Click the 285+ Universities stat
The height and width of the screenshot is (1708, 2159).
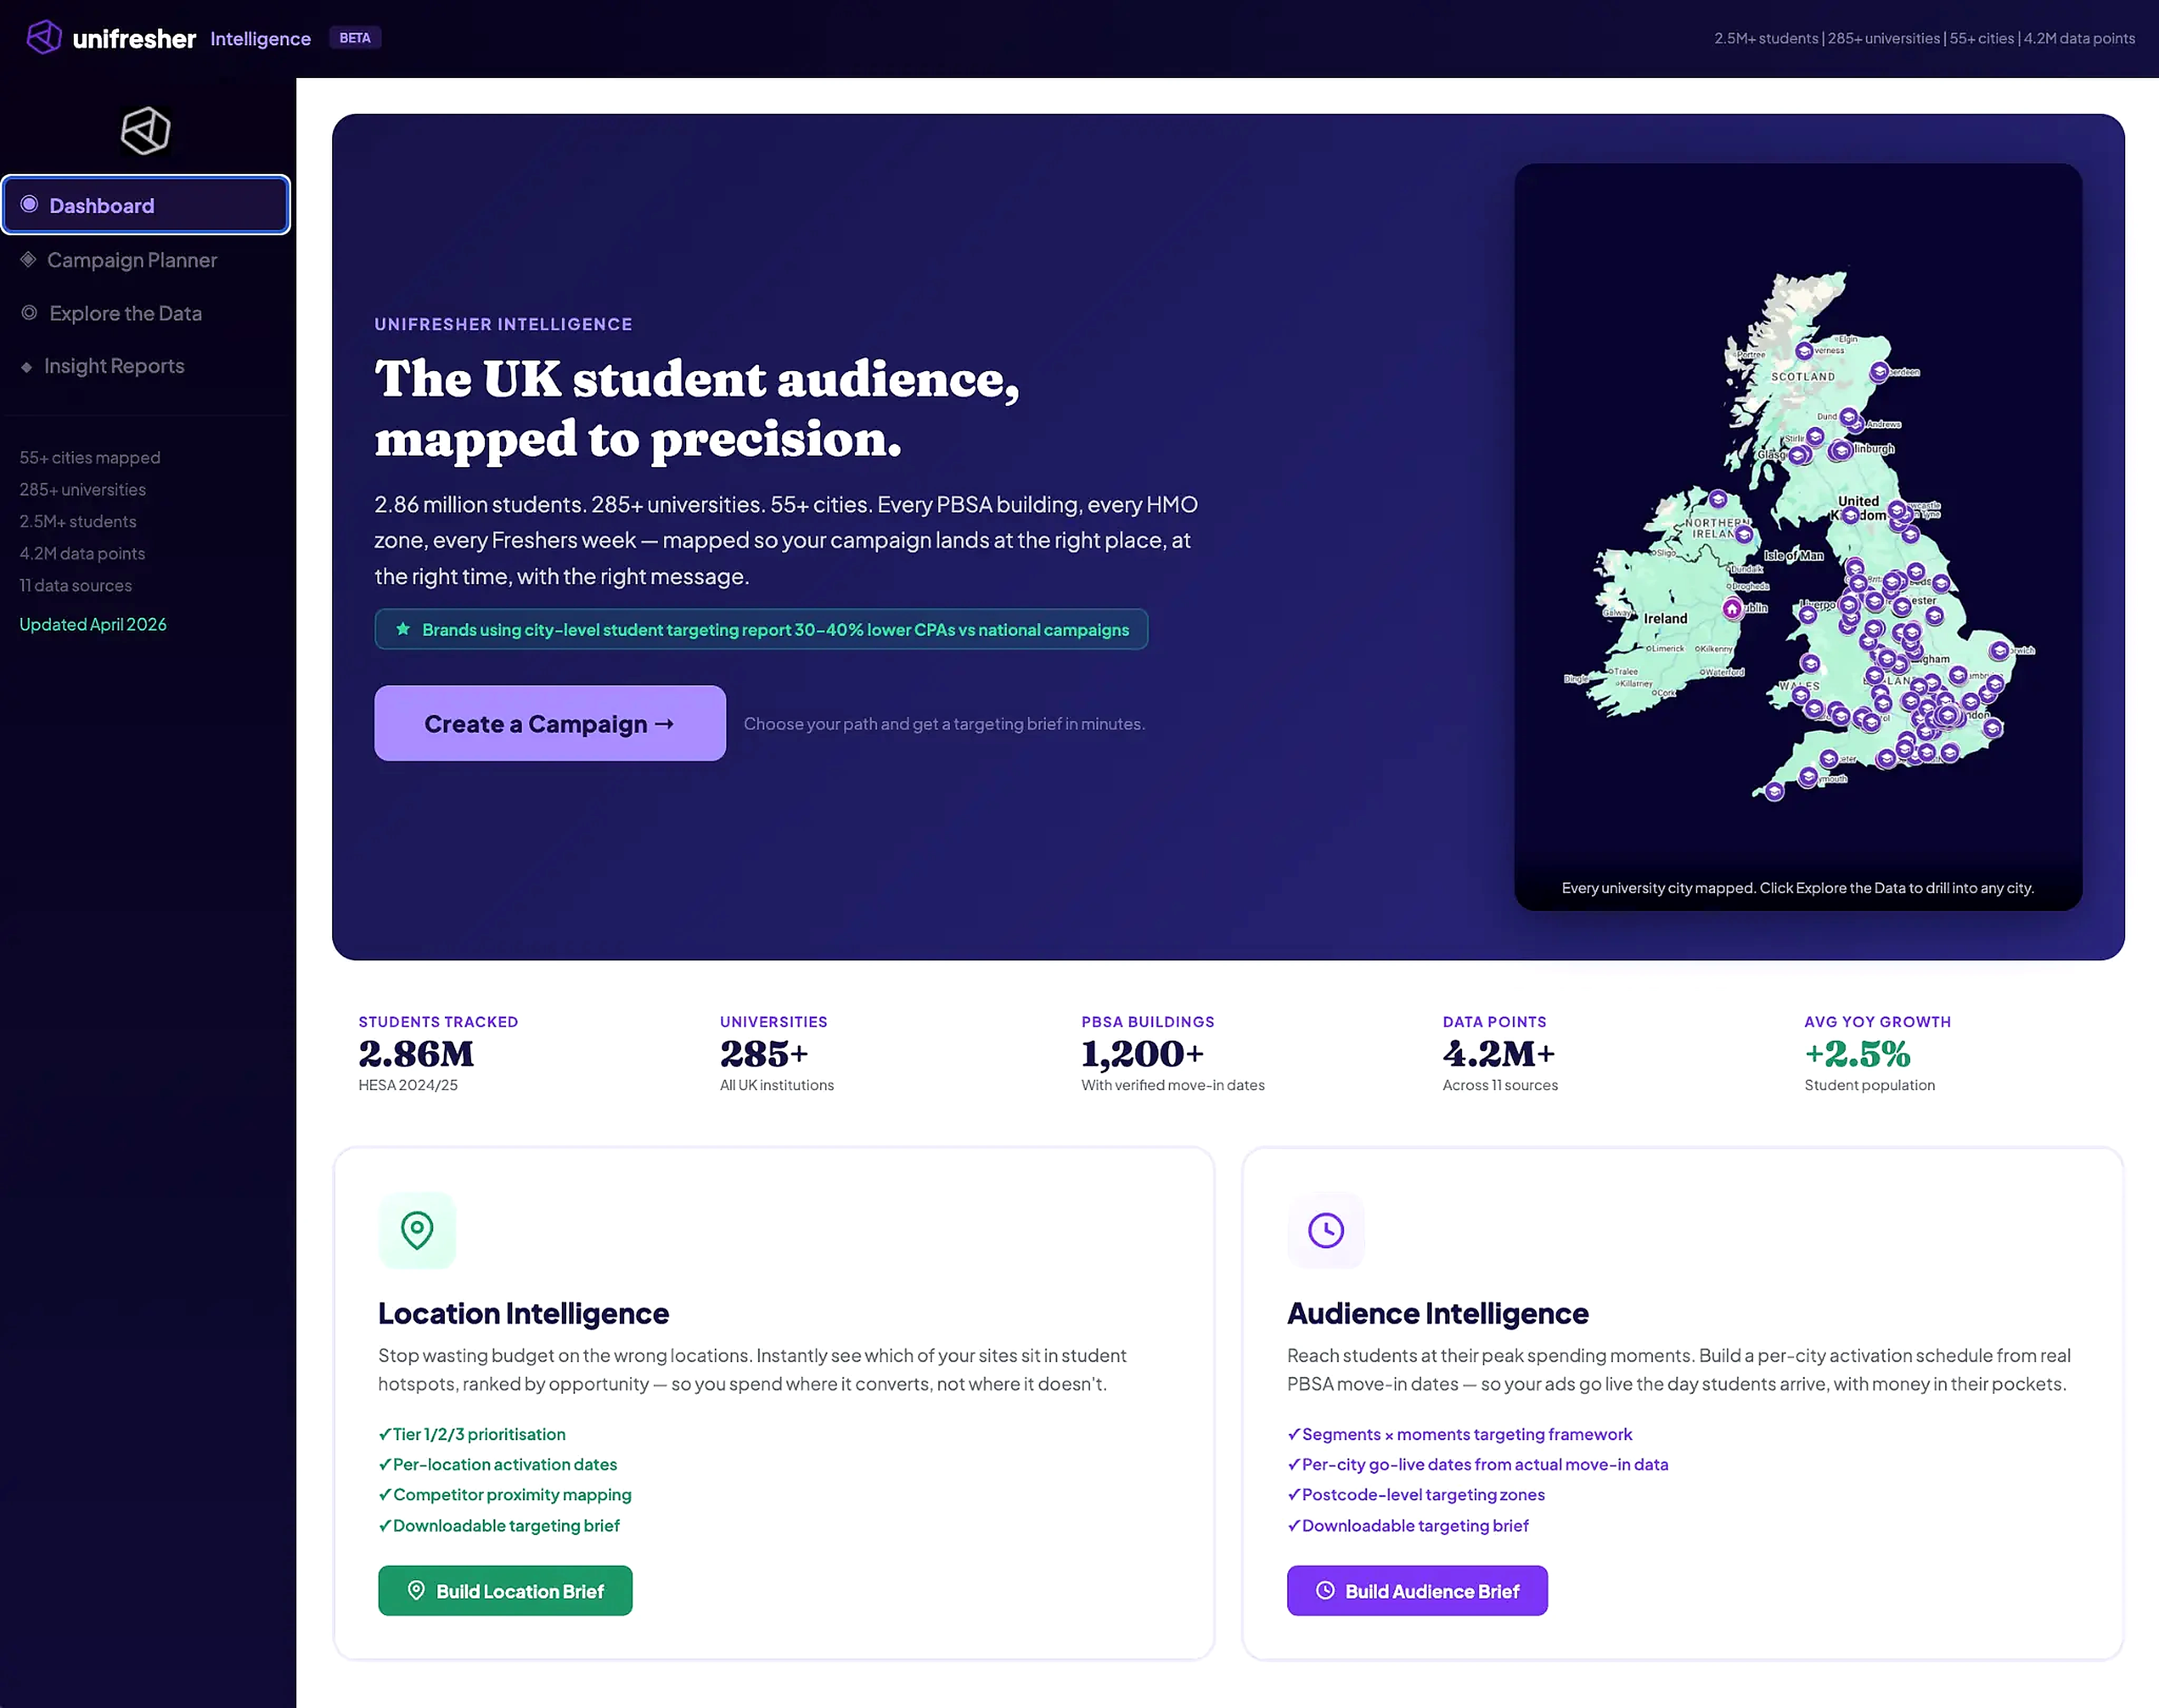pos(776,1054)
